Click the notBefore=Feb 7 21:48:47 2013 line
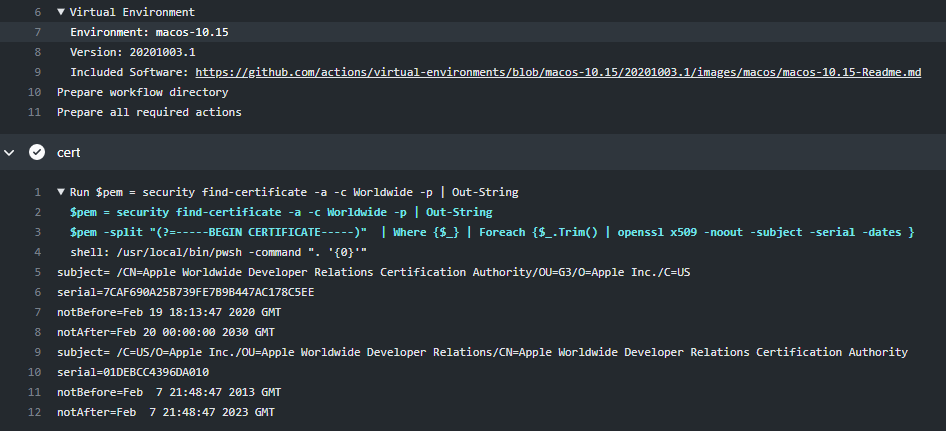This screenshot has height=431, width=946. click(169, 392)
